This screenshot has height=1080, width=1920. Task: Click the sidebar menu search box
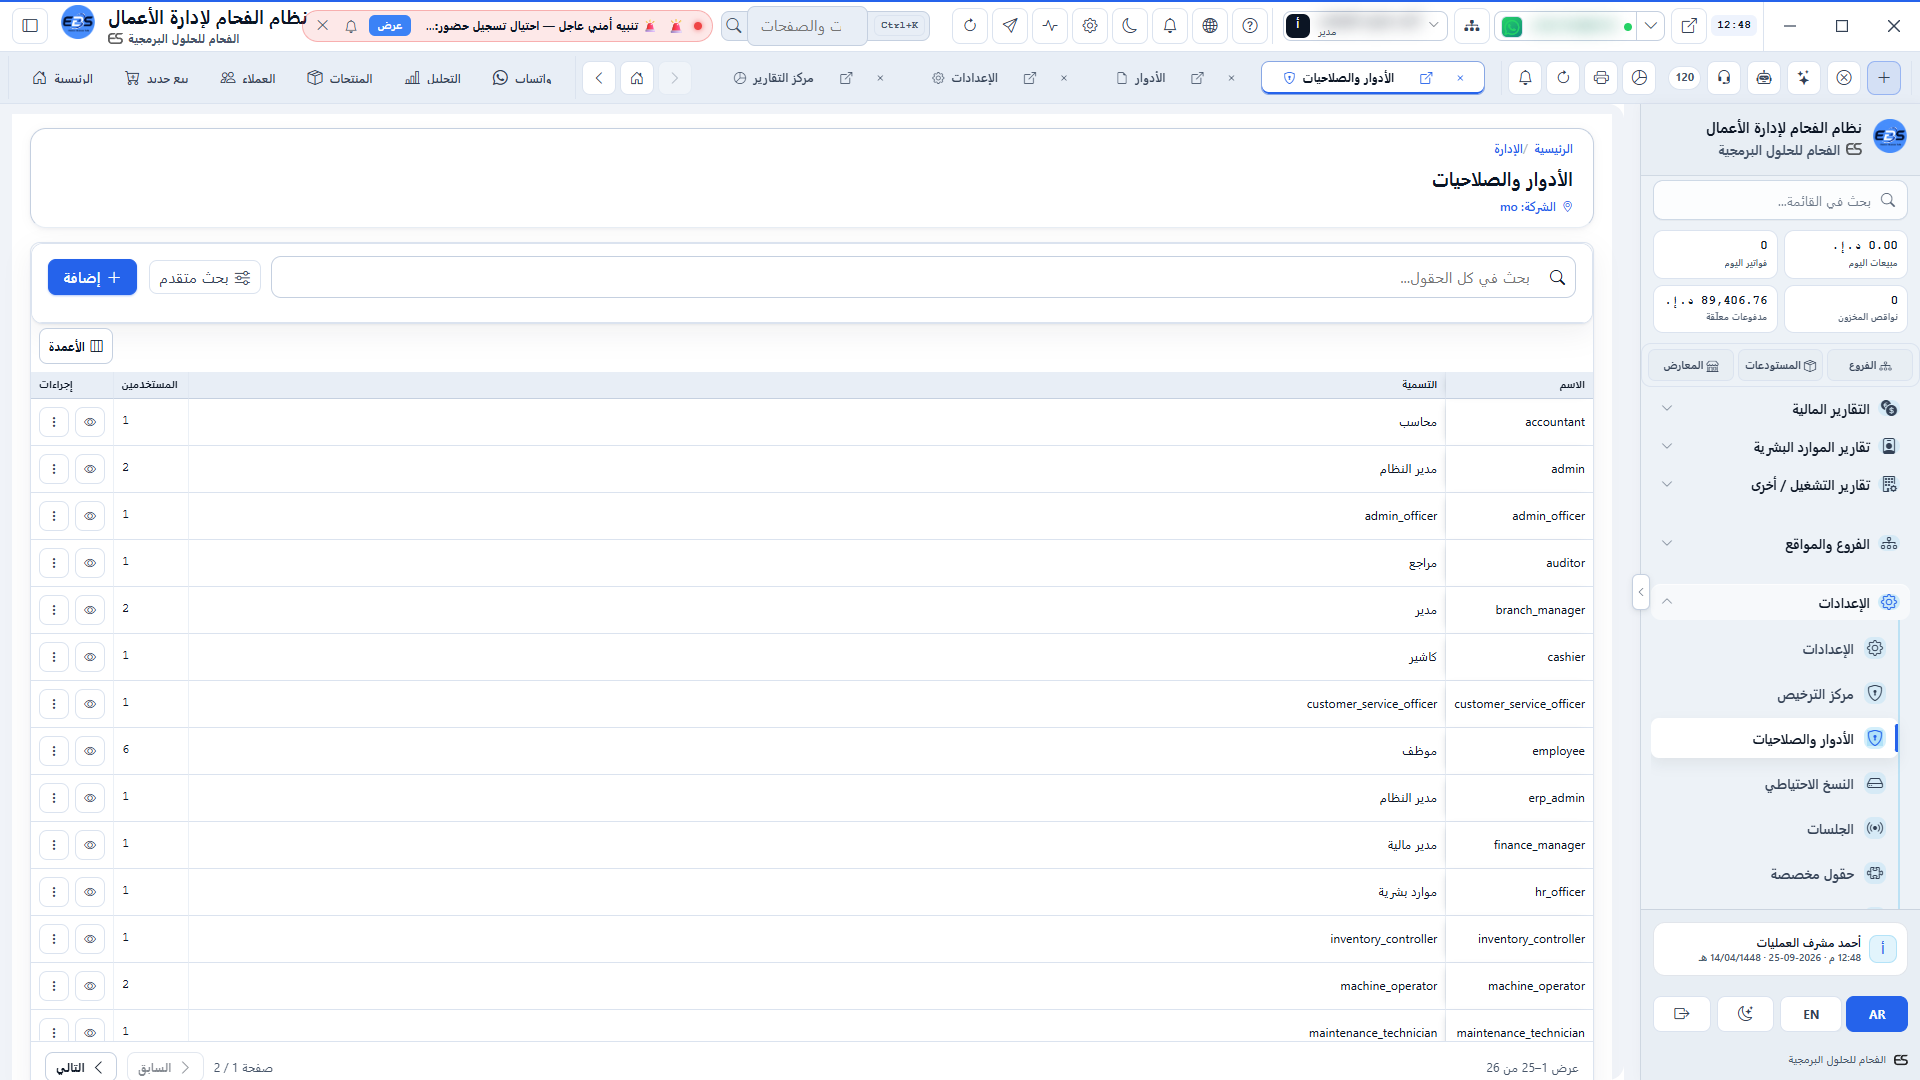tap(1780, 201)
